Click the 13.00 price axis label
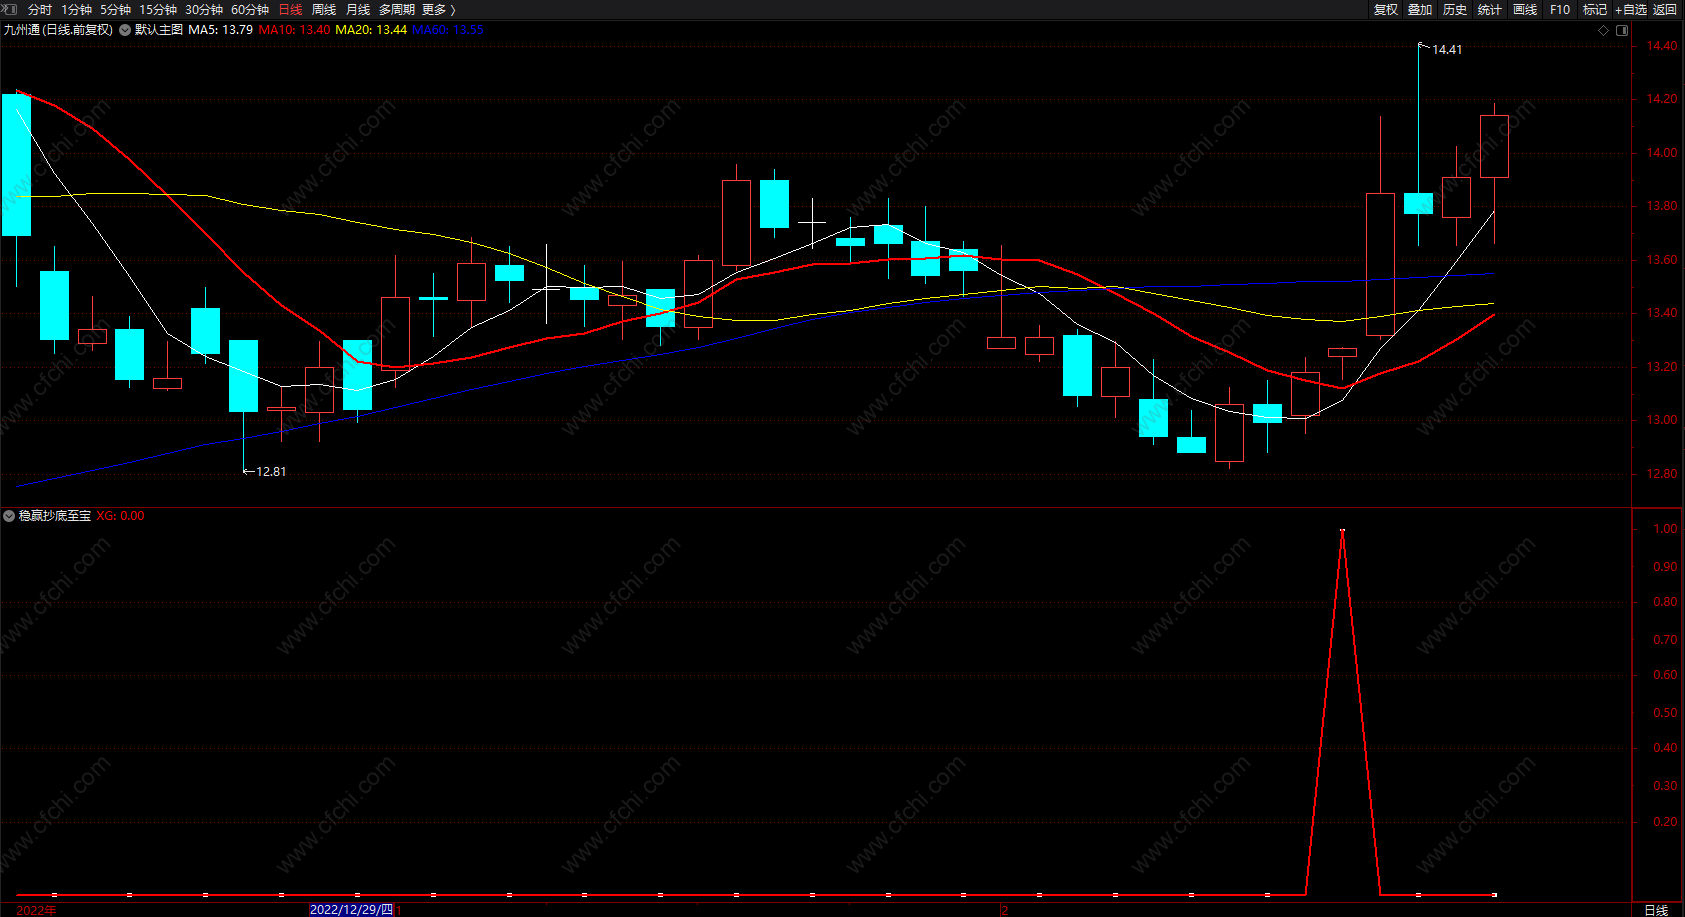The image size is (1685, 917). point(1662,420)
